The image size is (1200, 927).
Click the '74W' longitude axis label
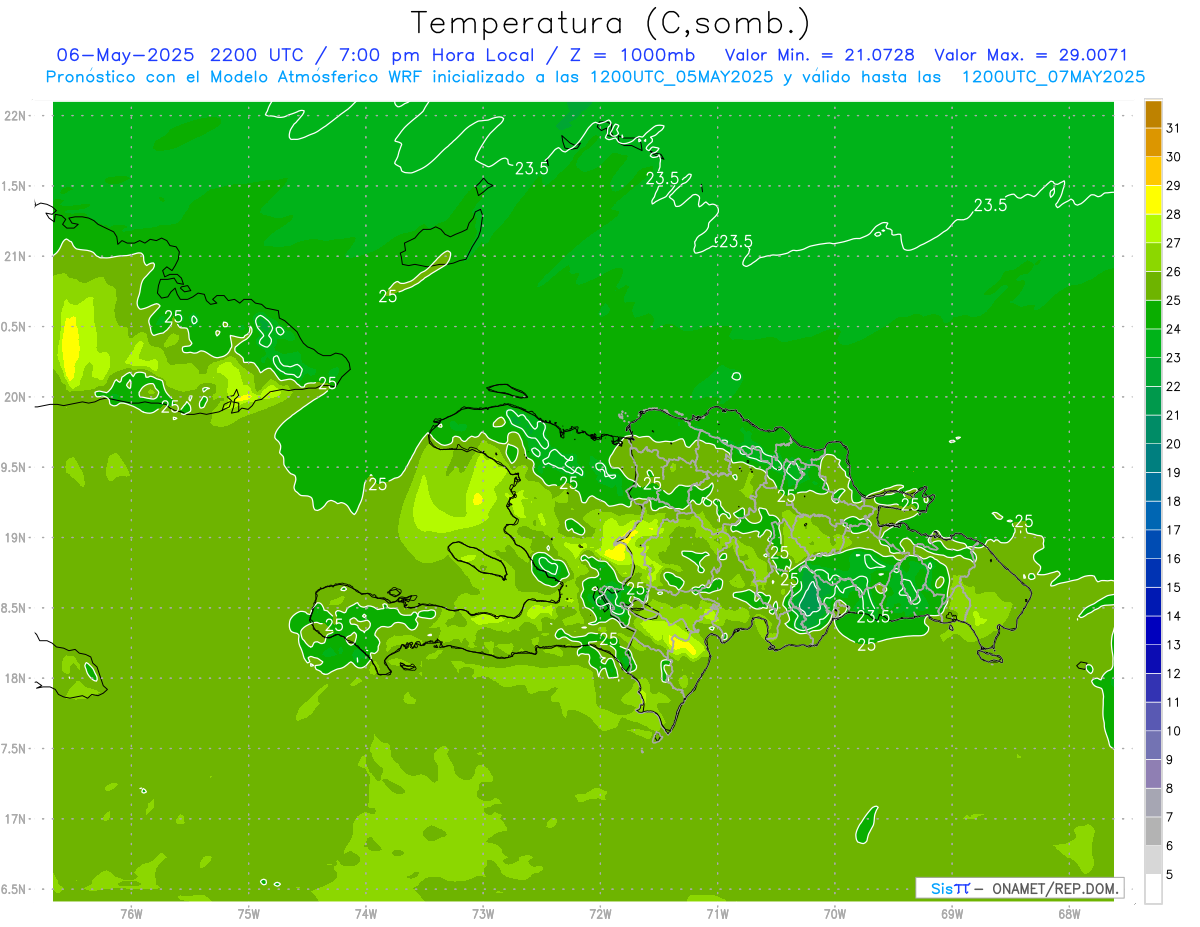pyautogui.click(x=366, y=913)
